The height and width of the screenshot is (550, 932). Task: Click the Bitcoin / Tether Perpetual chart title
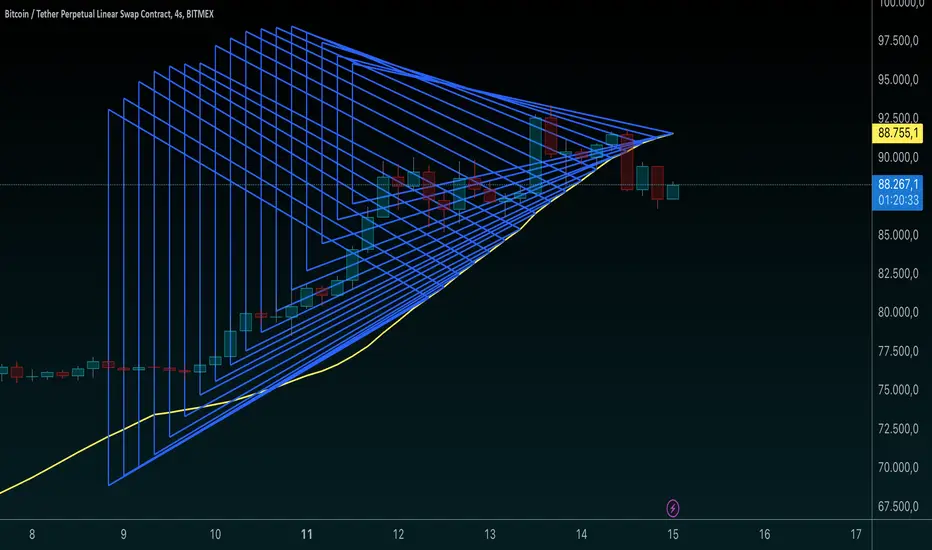point(109,14)
